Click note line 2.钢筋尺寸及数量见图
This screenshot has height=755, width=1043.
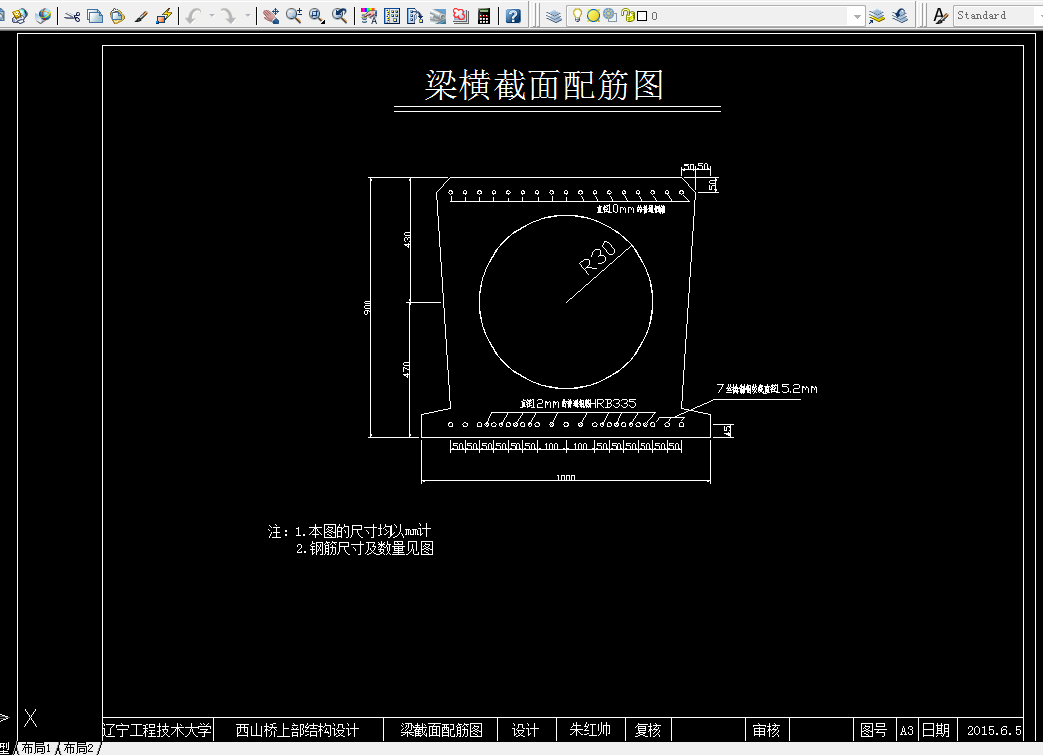click(365, 549)
